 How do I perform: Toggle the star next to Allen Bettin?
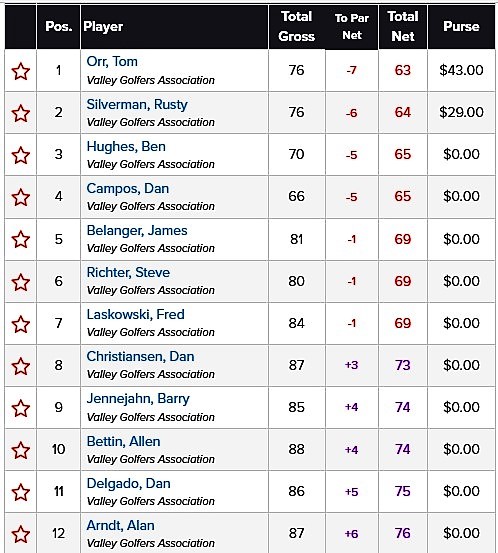(x=20, y=450)
